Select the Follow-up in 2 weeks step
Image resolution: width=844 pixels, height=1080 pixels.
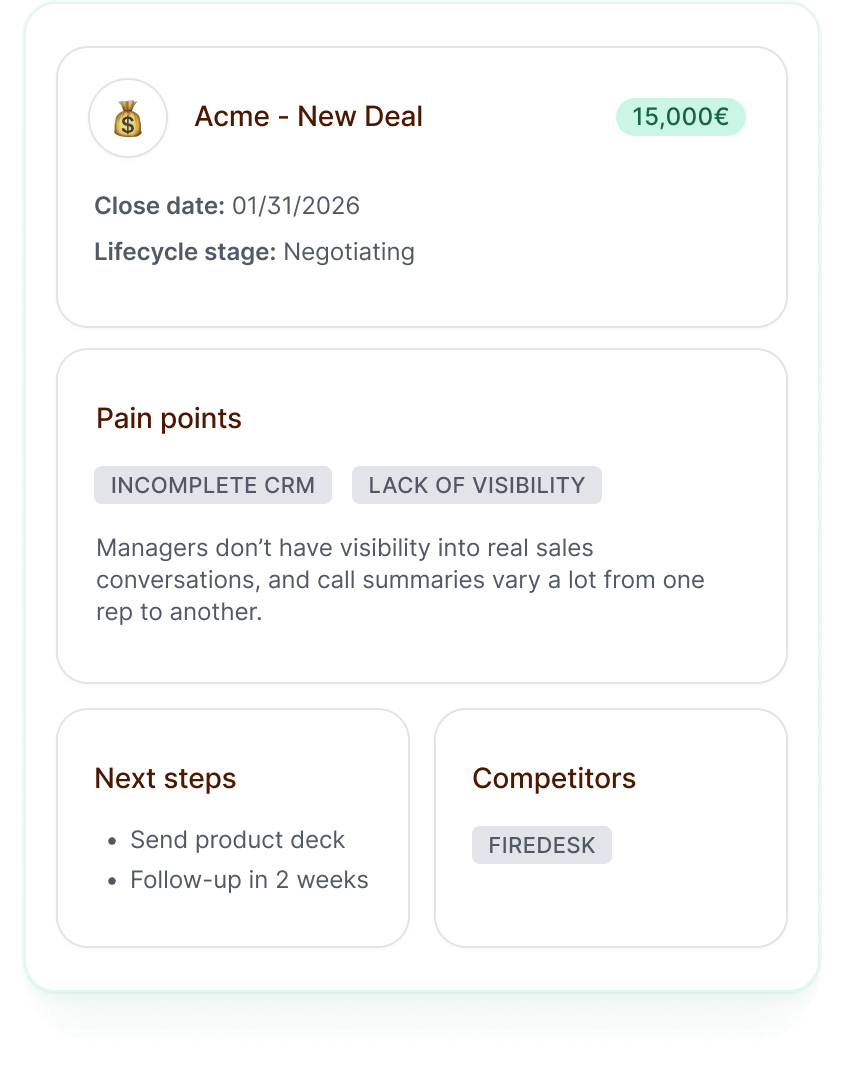click(249, 880)
